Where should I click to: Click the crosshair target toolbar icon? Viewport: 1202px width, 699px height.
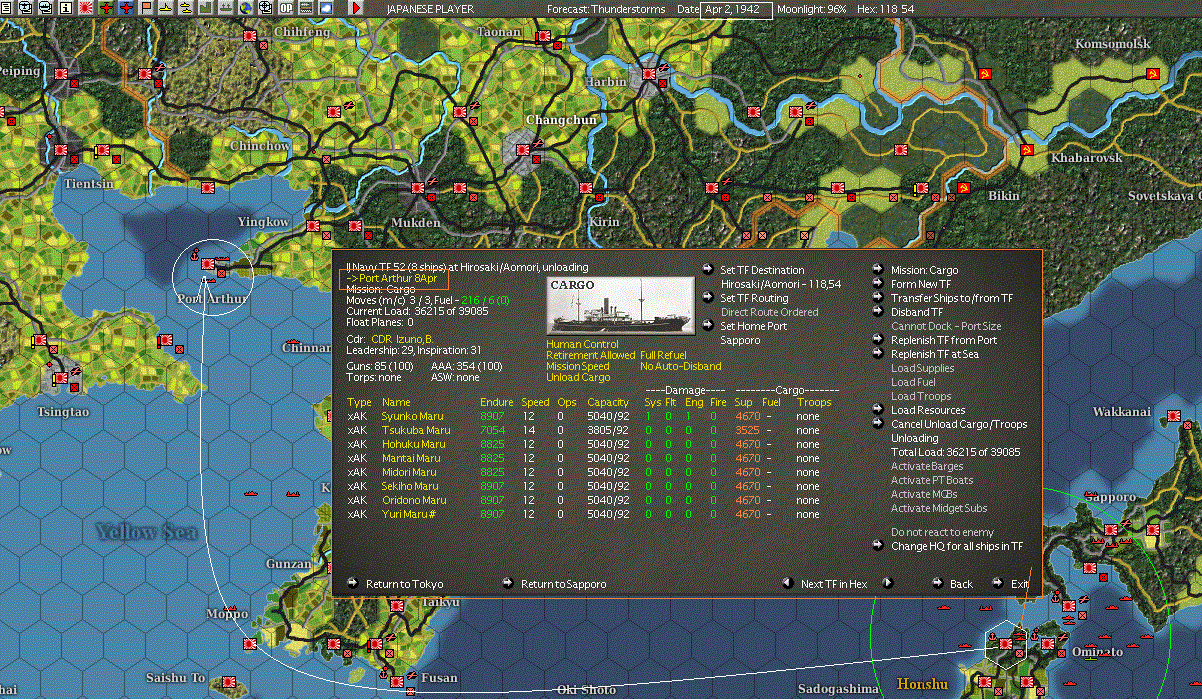click(x=265, y=8)
